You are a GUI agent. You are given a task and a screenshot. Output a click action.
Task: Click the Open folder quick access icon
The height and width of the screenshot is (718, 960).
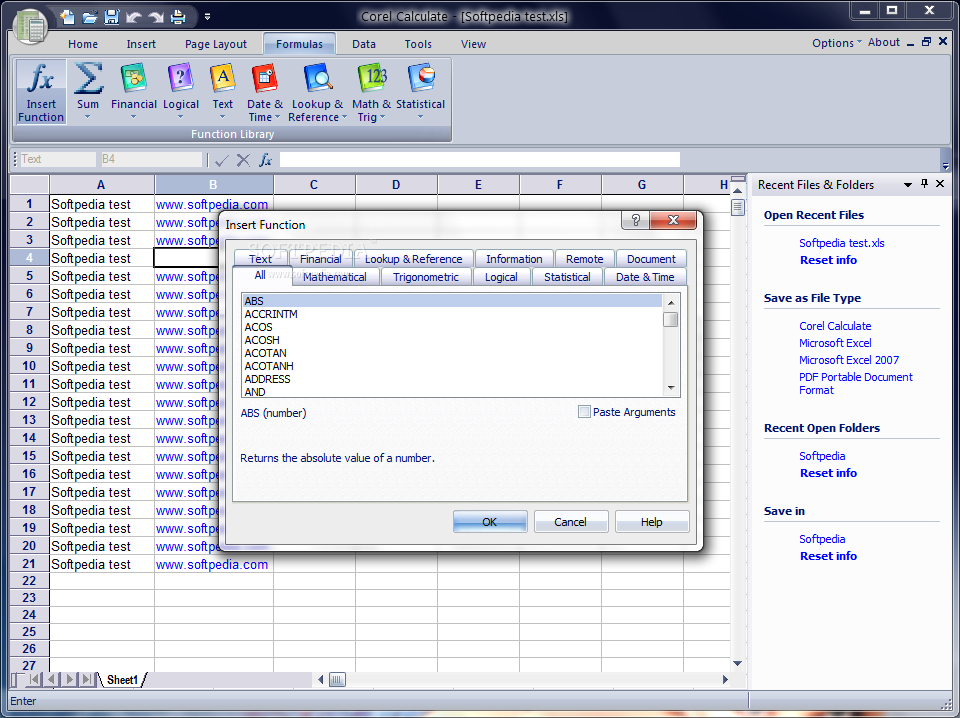pos(89,17)
